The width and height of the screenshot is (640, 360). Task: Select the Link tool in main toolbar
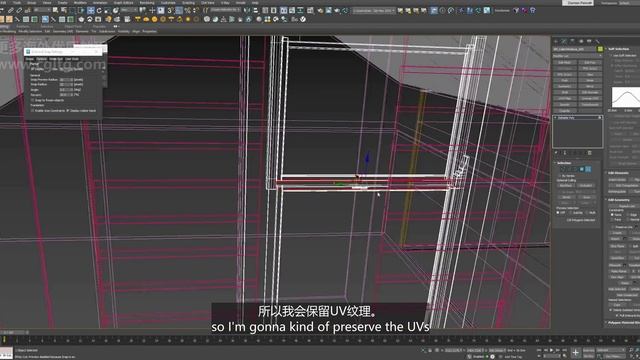[x=11, y=10]
